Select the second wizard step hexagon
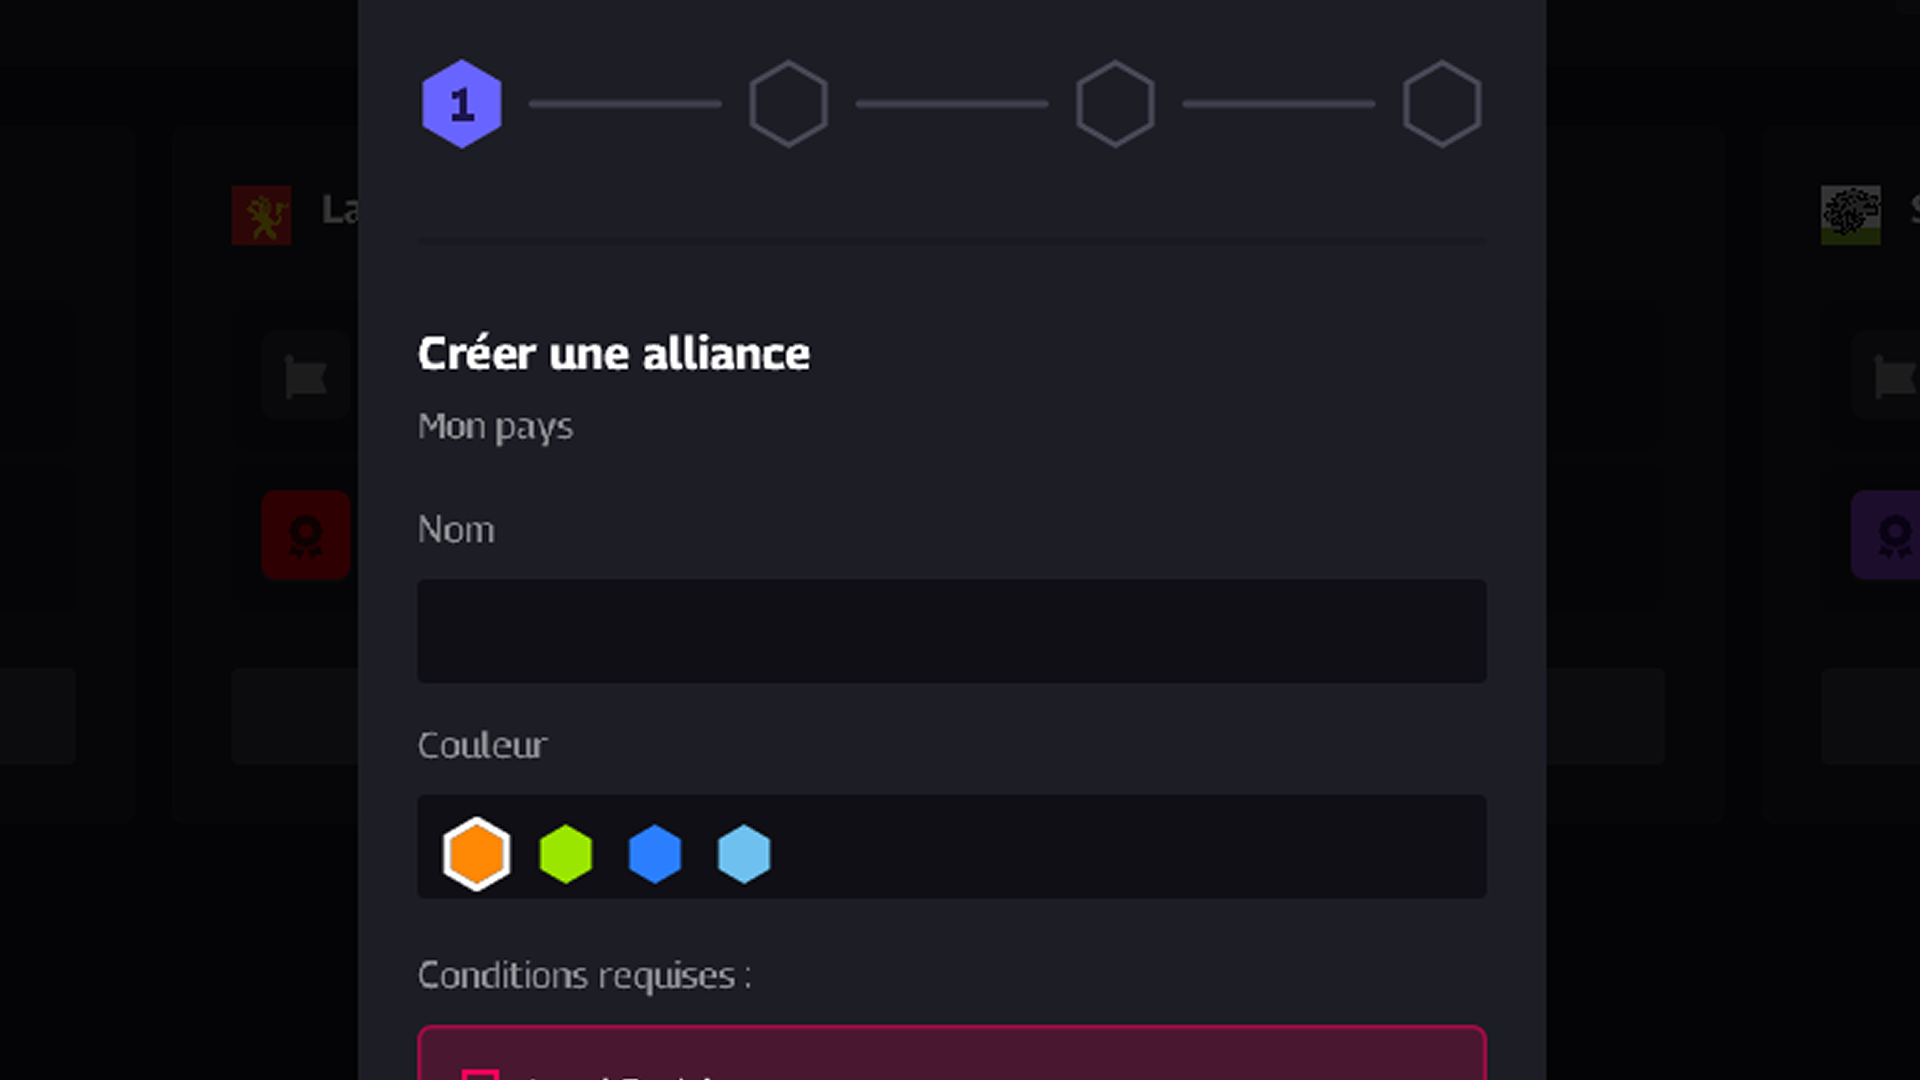 (789, 104)
